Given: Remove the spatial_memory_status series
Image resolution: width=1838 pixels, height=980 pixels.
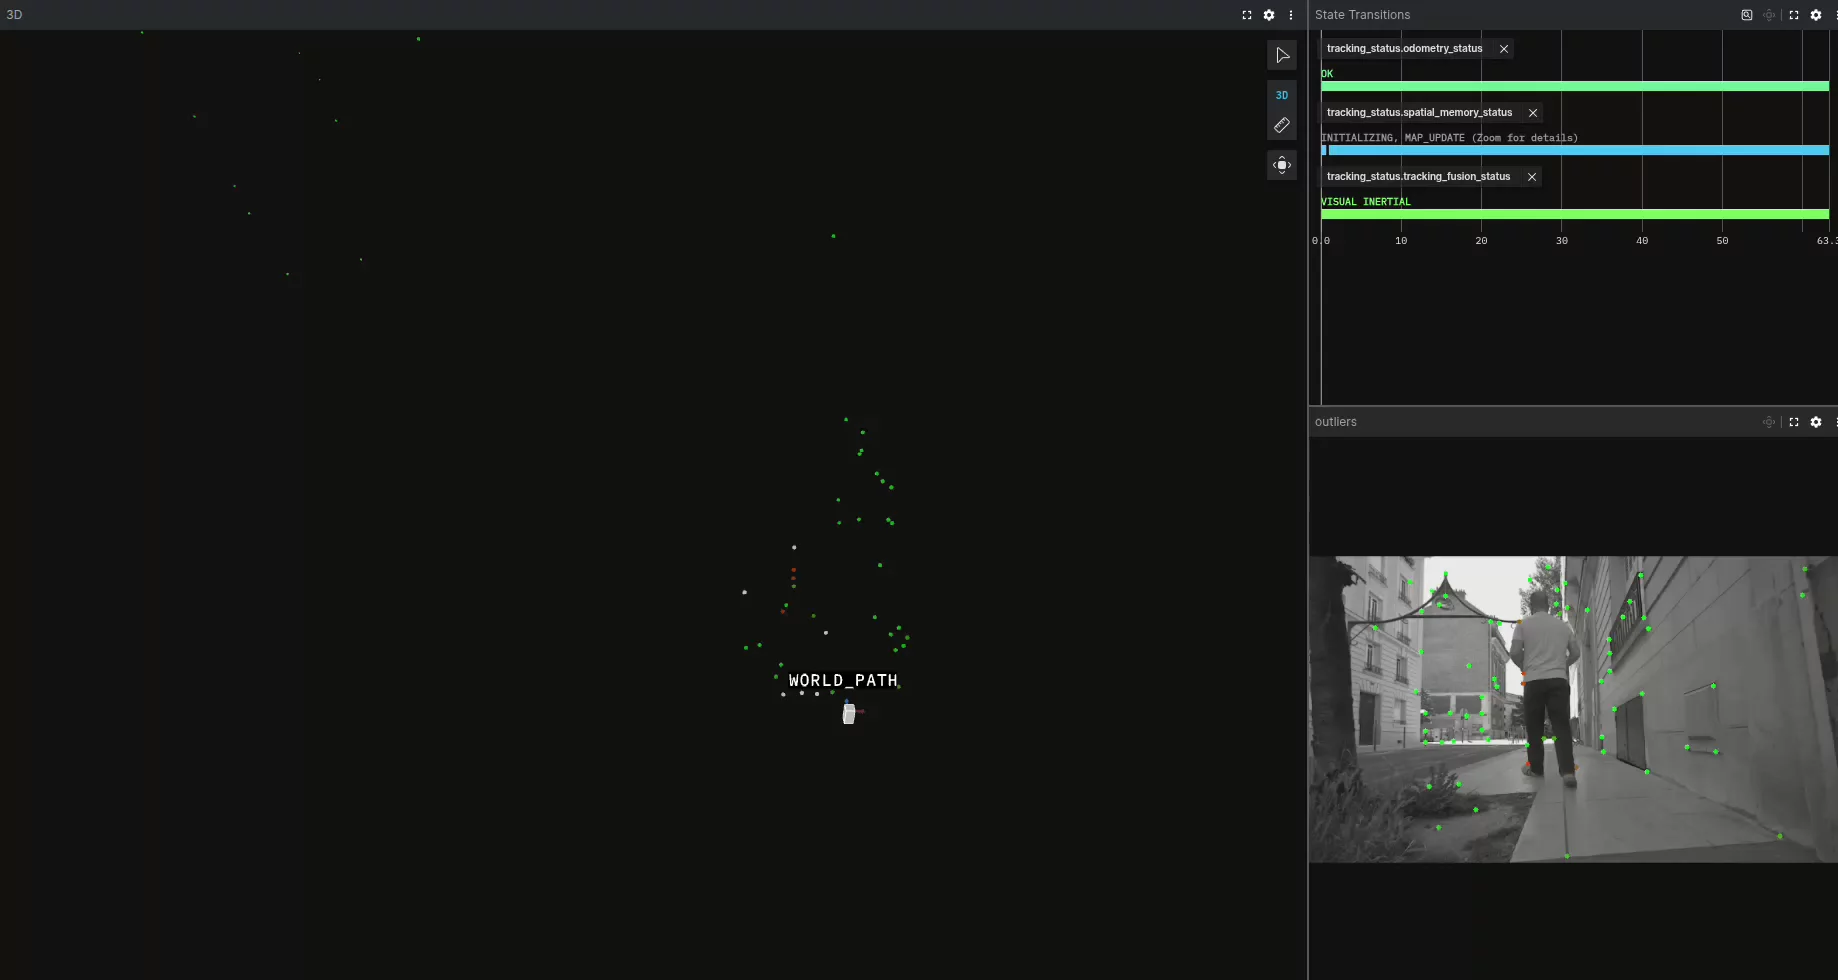Looking at the screenshot, I should [x=1533, y=112].
